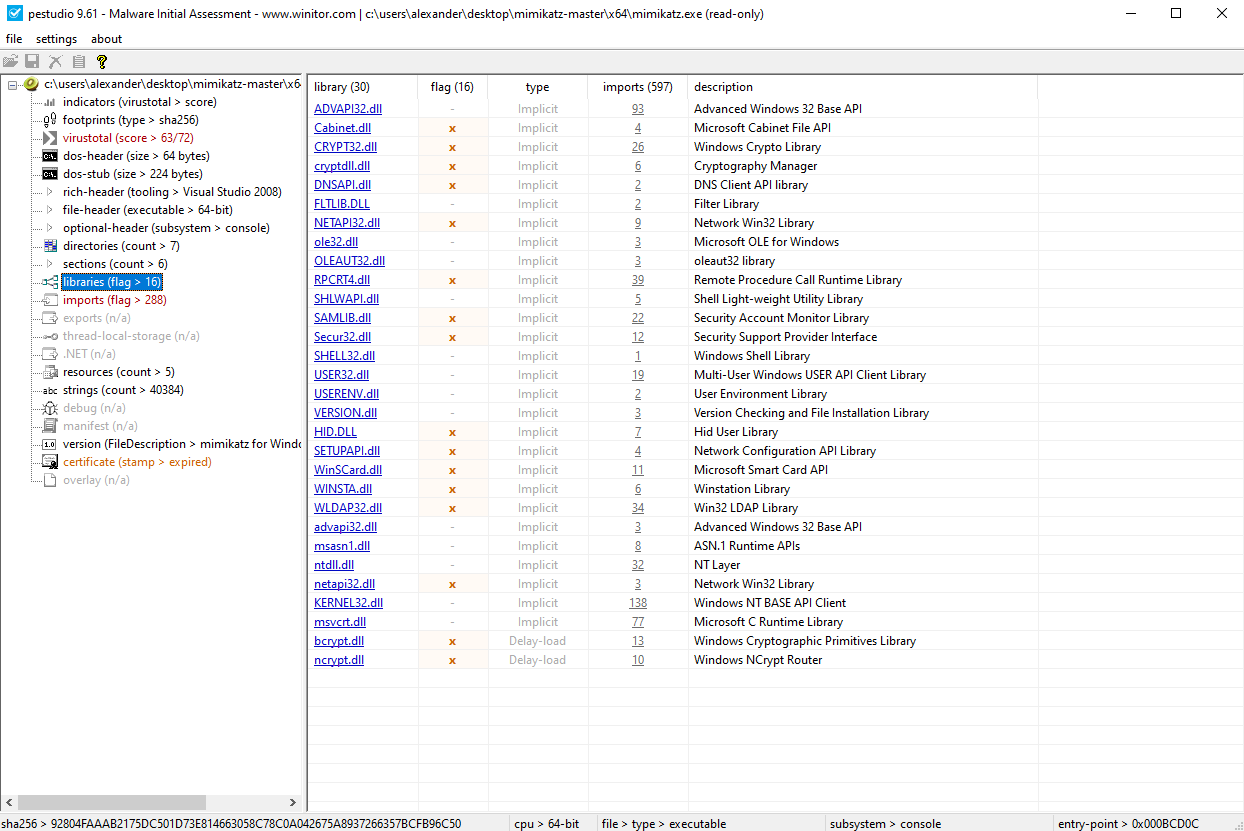Click the flag x in Cabinet.dll row

(x=452, y=128)
